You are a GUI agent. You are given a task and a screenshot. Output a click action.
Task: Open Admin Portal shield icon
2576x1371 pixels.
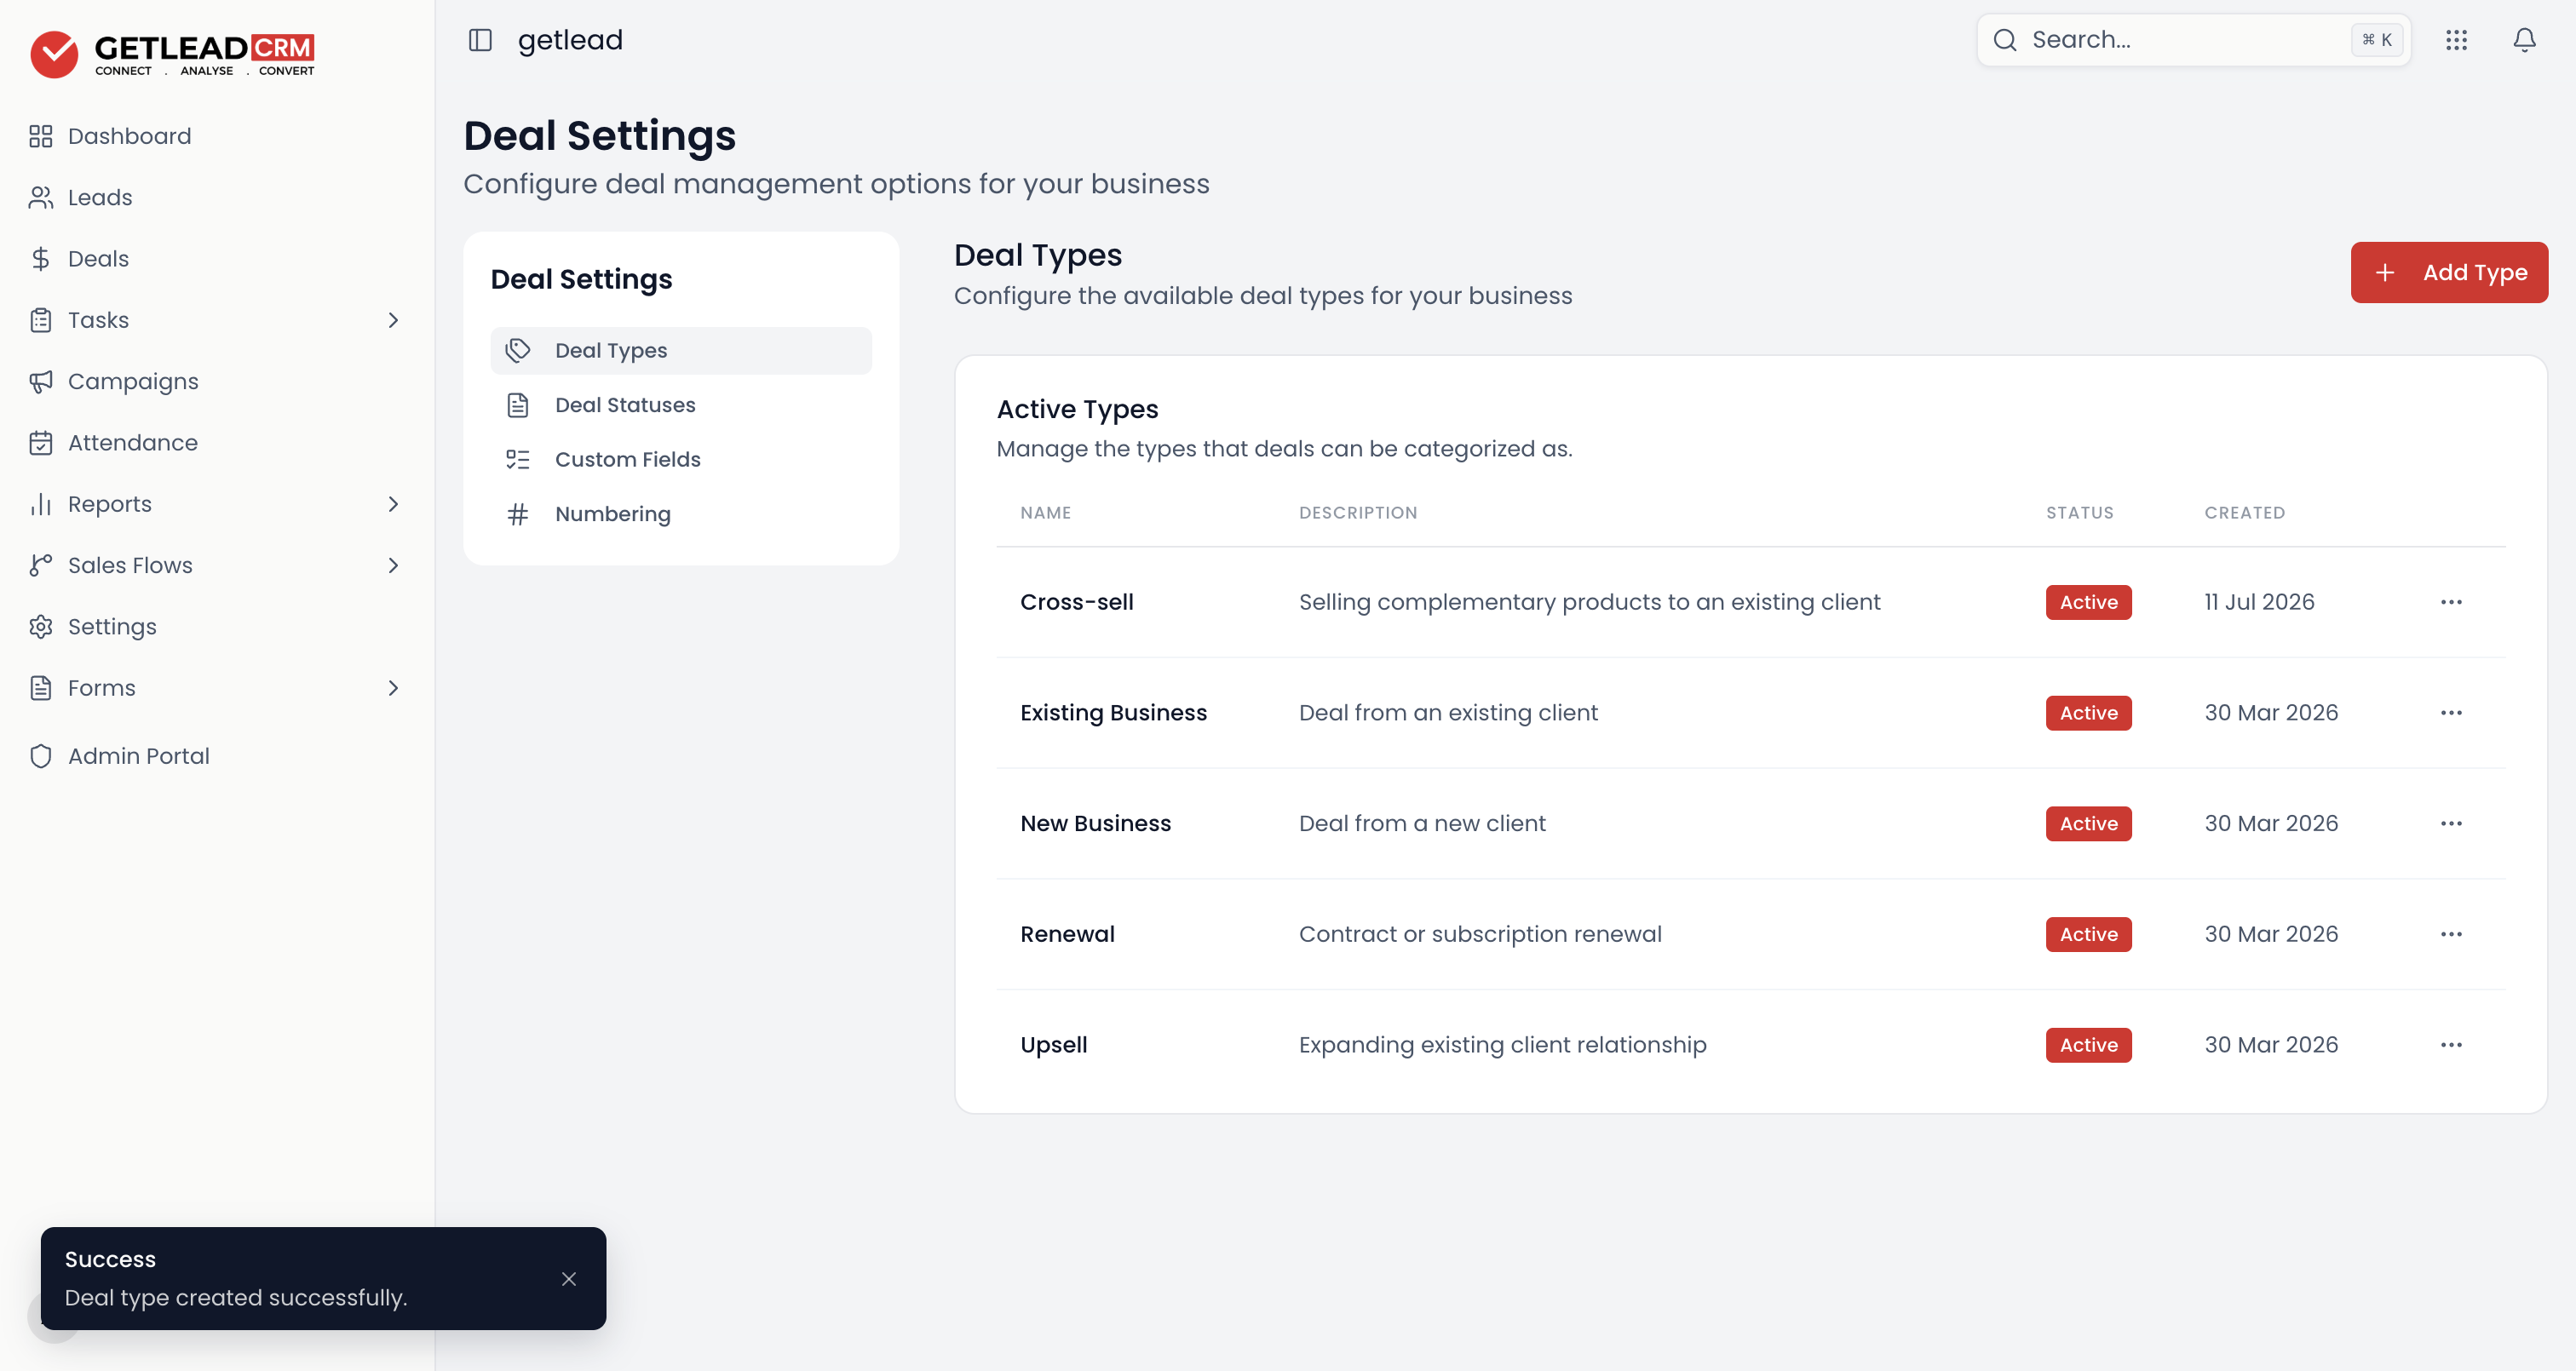(x=40, y=756)
